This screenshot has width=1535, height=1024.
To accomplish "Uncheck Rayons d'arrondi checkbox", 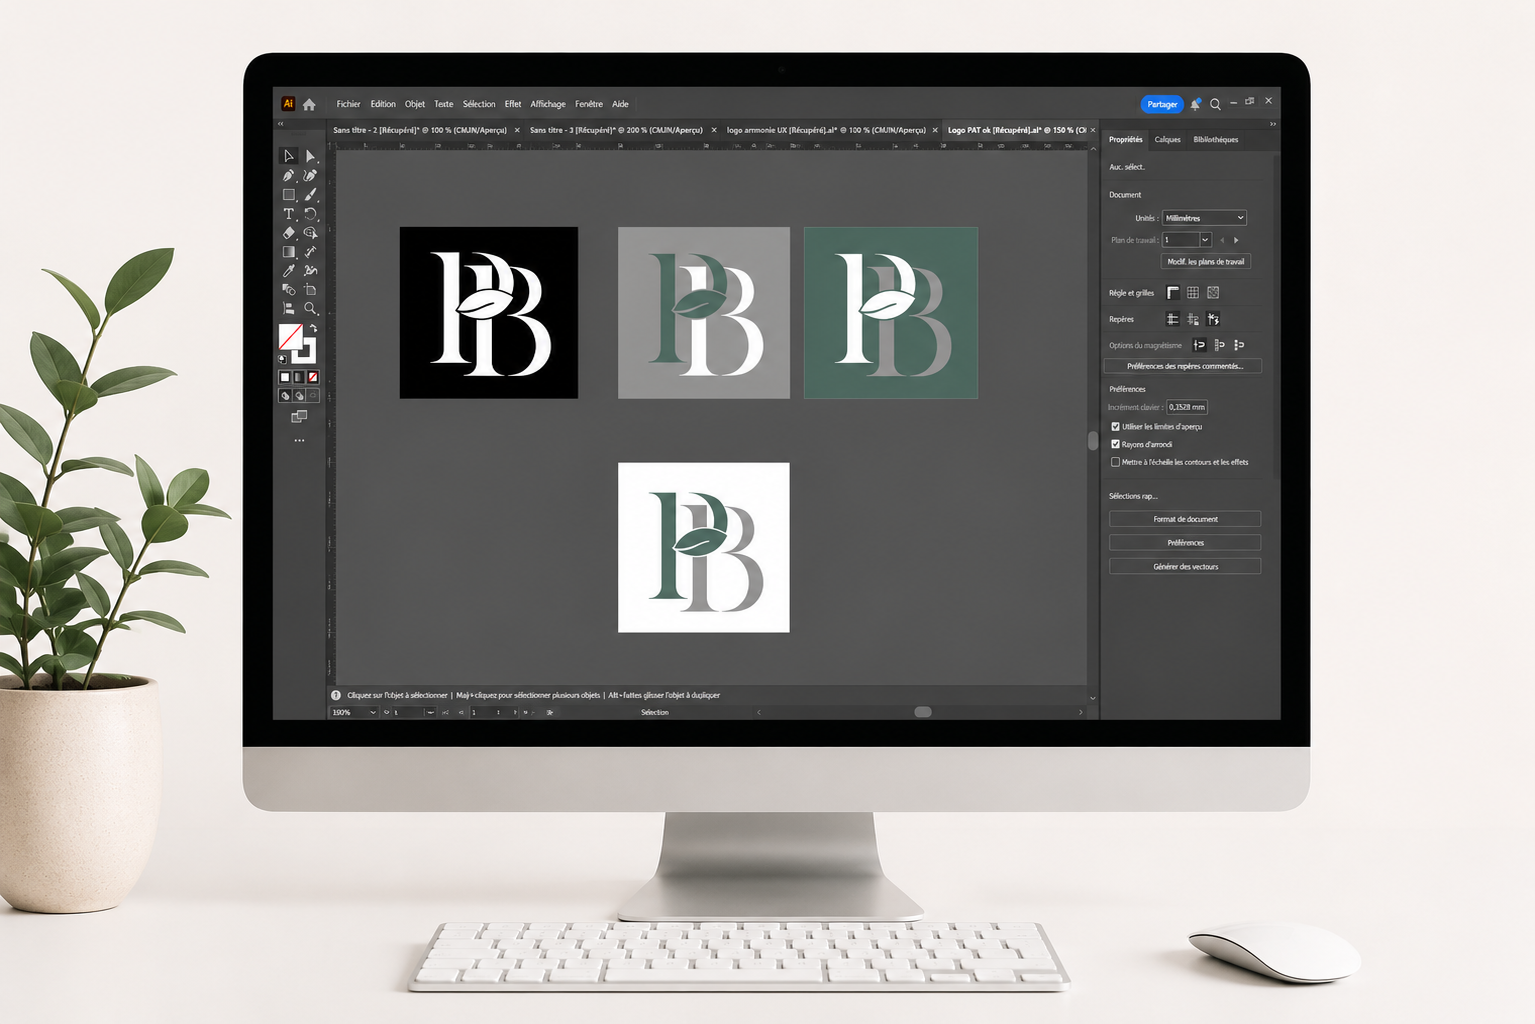I will click(1116, 444).
